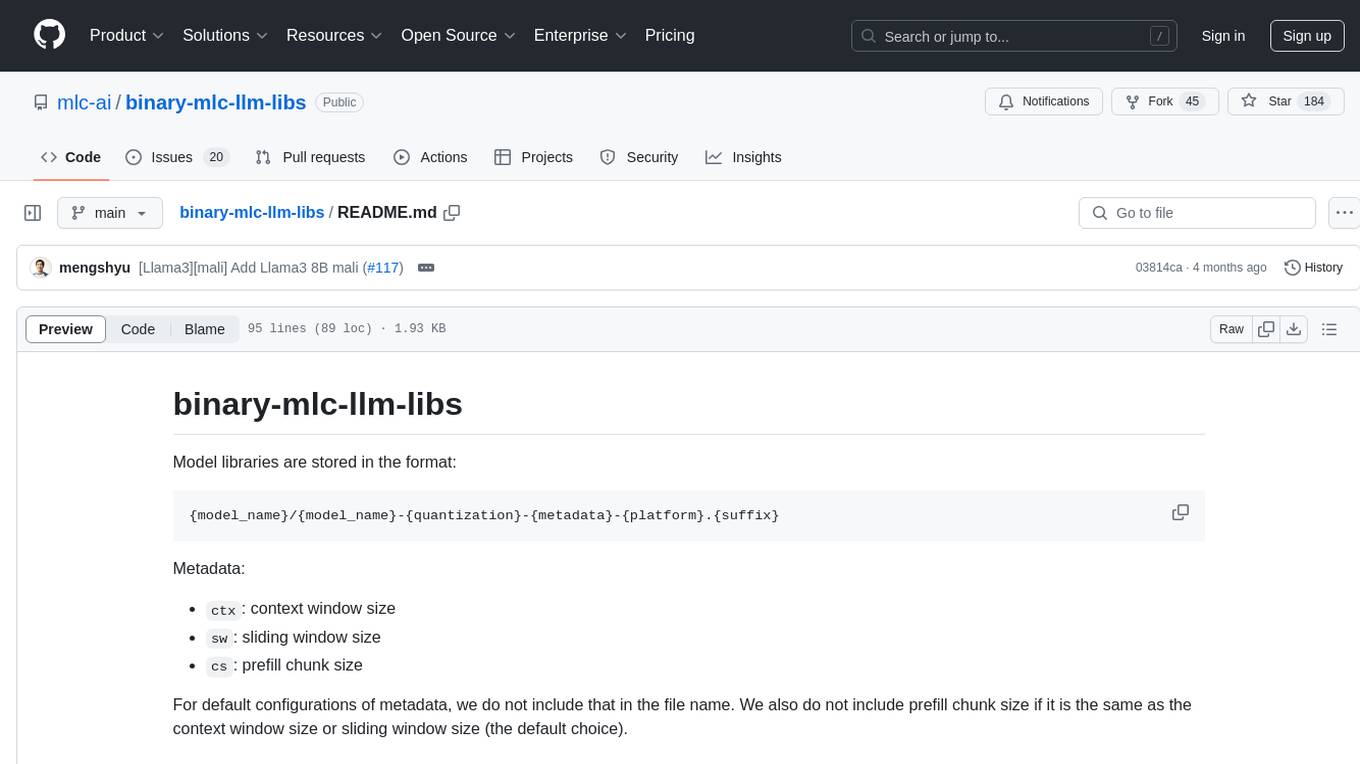Image resolution: width=1360 pixels, height=764 pixels.
Task: Copy the README.md file path
Action: pyautogui.click(x=452, y=213)
